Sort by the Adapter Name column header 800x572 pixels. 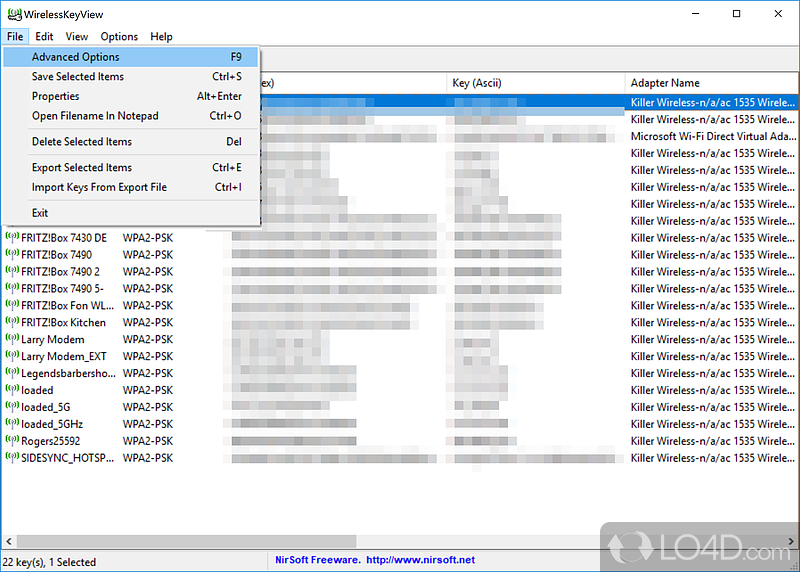(x=712, y=83)
